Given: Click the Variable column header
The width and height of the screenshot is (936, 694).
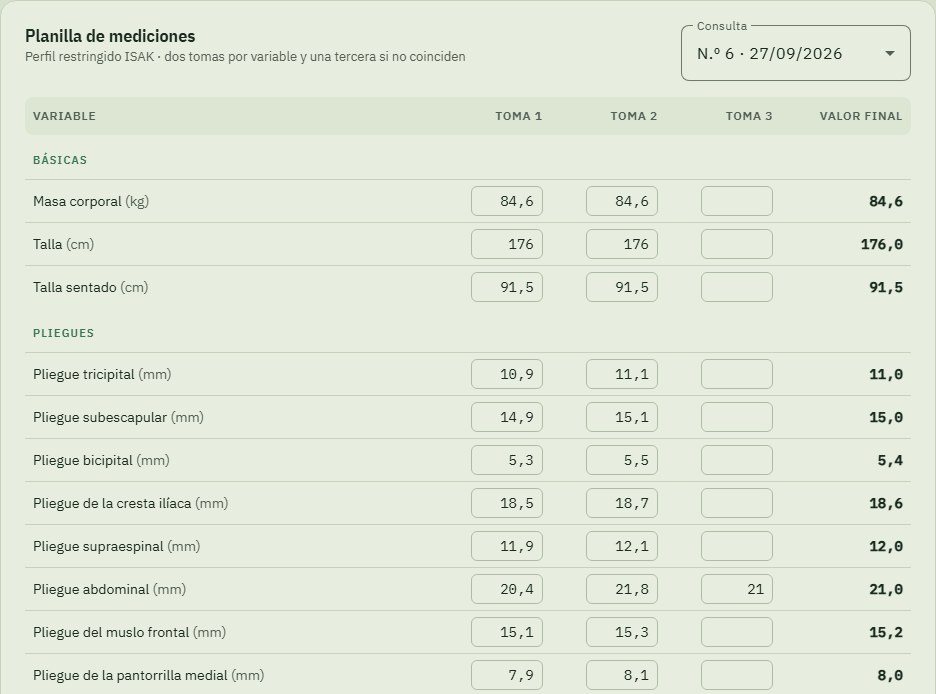Looking at the screenshot, I should tap(64, 116).
